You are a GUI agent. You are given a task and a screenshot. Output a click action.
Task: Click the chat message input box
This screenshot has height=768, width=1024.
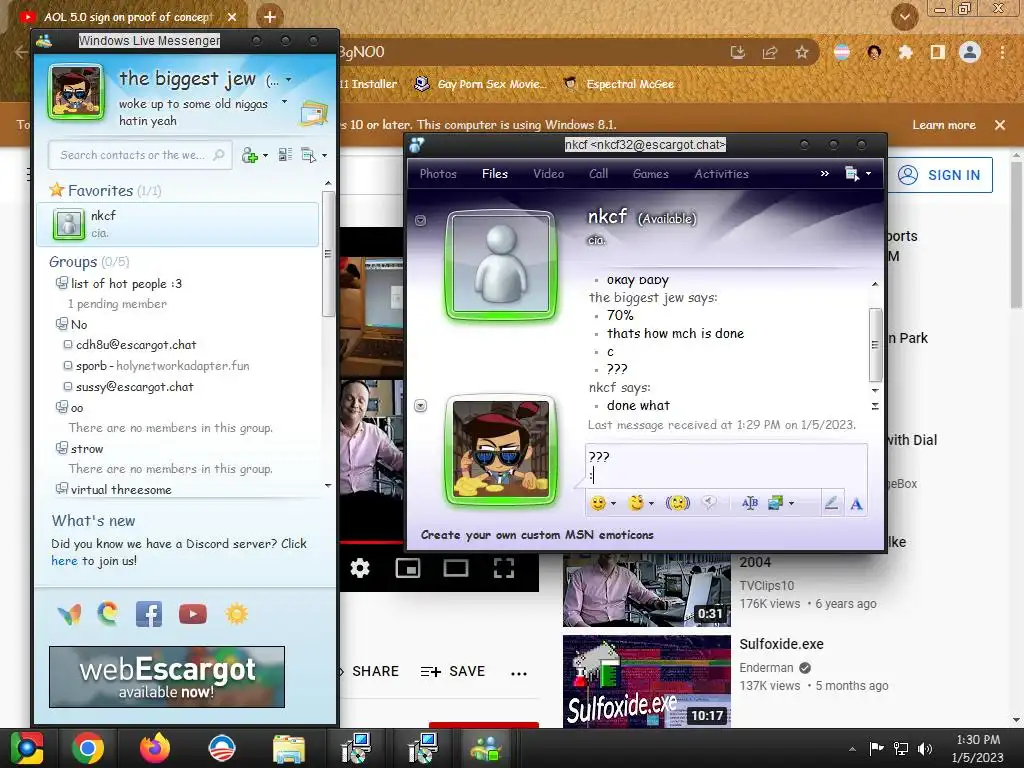point(726,466)
